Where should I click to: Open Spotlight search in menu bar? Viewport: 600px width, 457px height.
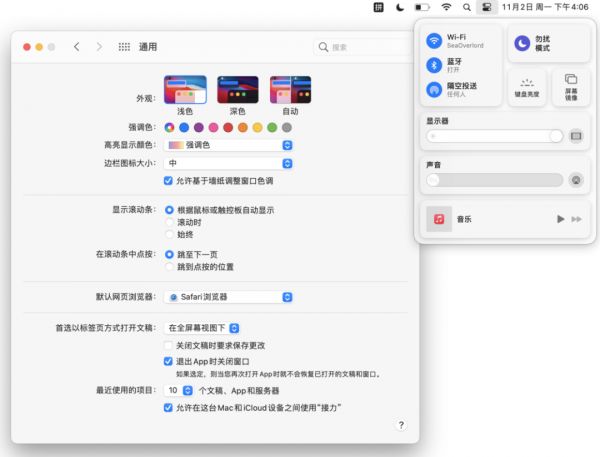[467, 7]
